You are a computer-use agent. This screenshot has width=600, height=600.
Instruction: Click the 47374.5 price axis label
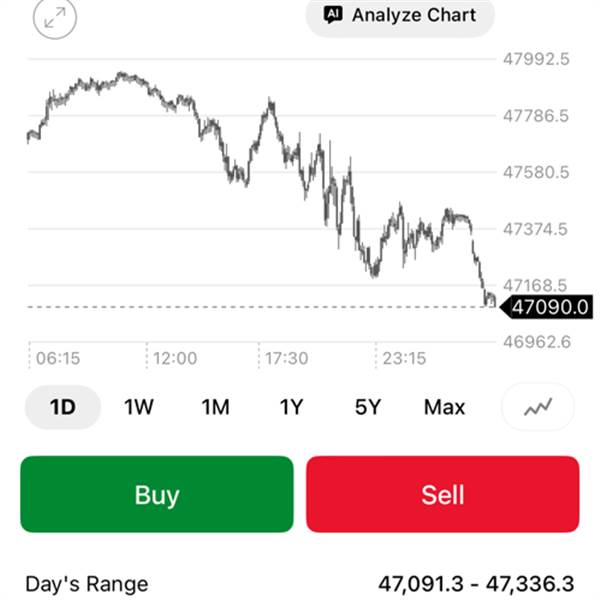[x=535, y=229]
